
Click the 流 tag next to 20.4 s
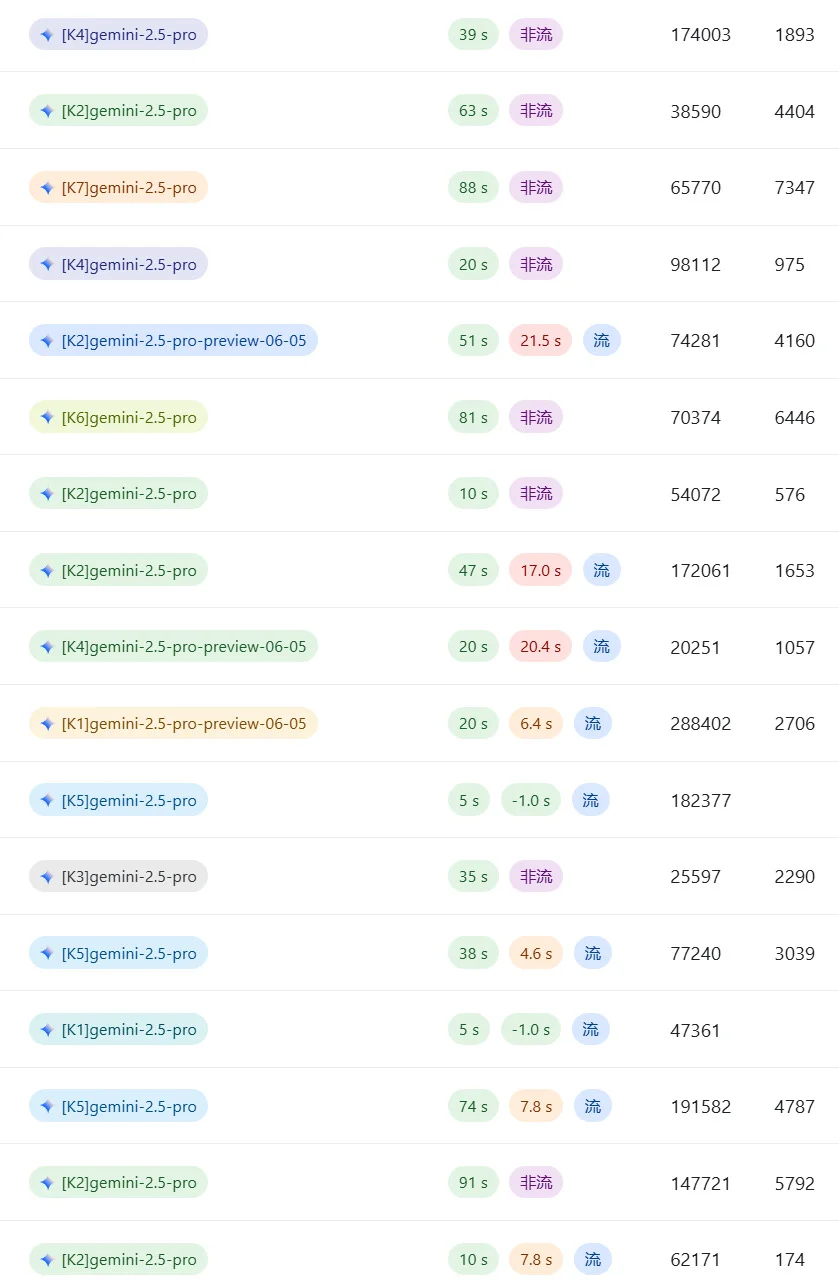601,647
